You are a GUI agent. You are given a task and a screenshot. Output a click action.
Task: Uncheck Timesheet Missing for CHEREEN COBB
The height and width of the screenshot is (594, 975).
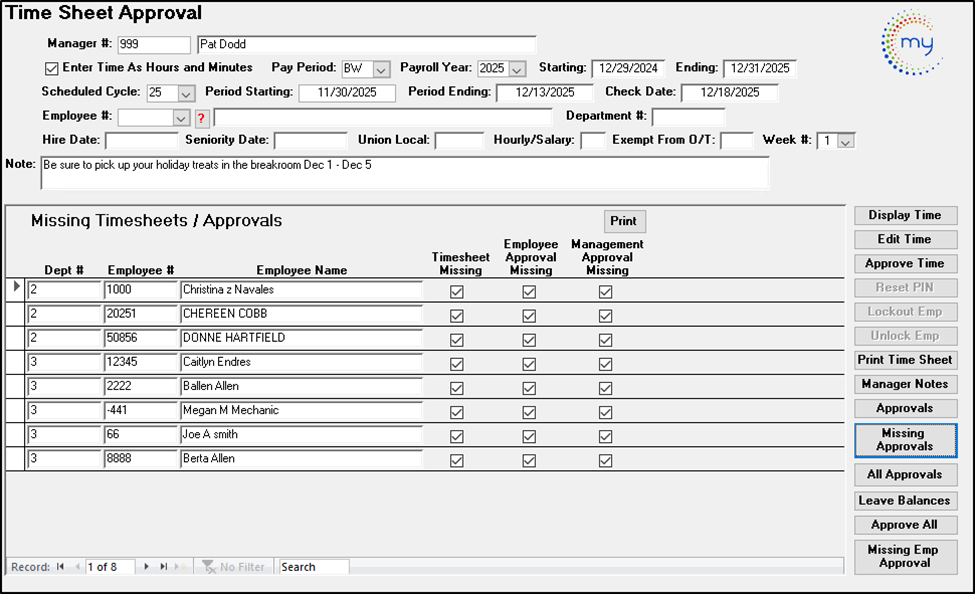457,316
